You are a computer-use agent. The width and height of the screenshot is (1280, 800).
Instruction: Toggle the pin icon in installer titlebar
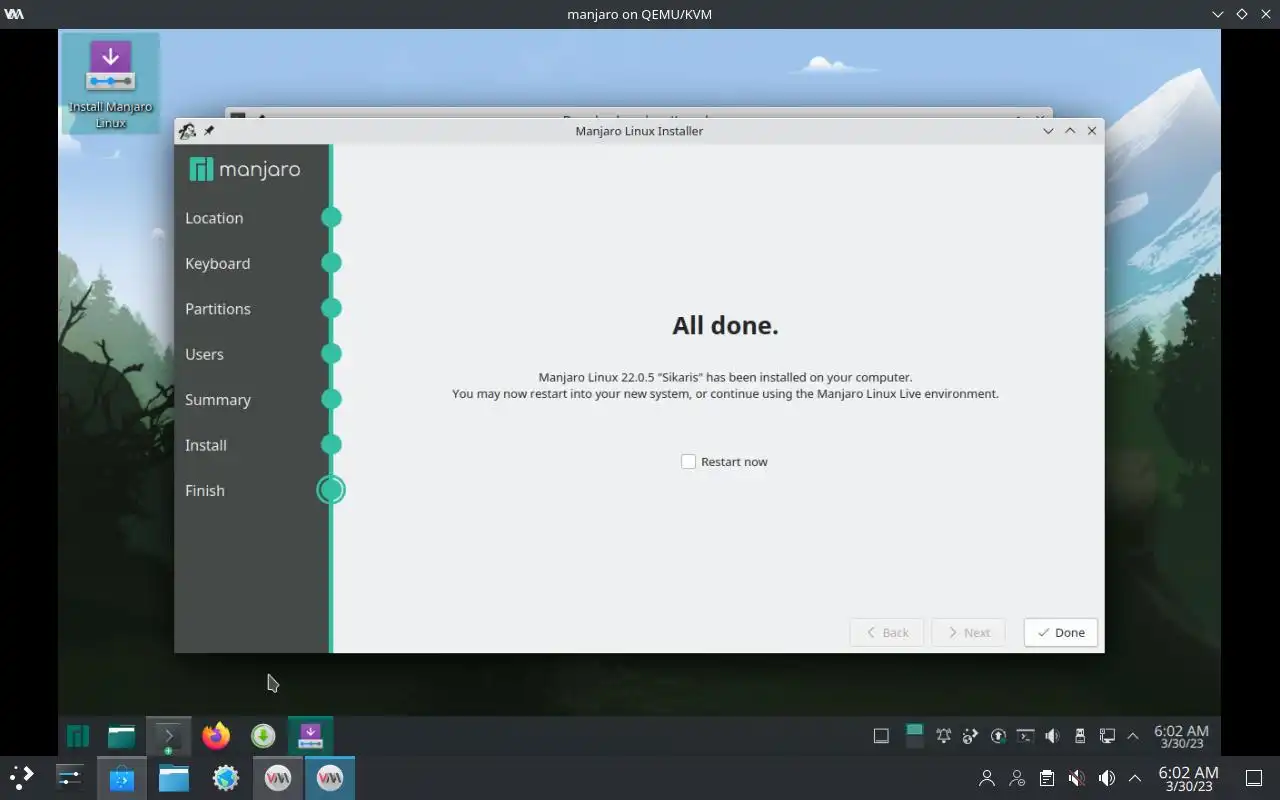coord(209,131)
